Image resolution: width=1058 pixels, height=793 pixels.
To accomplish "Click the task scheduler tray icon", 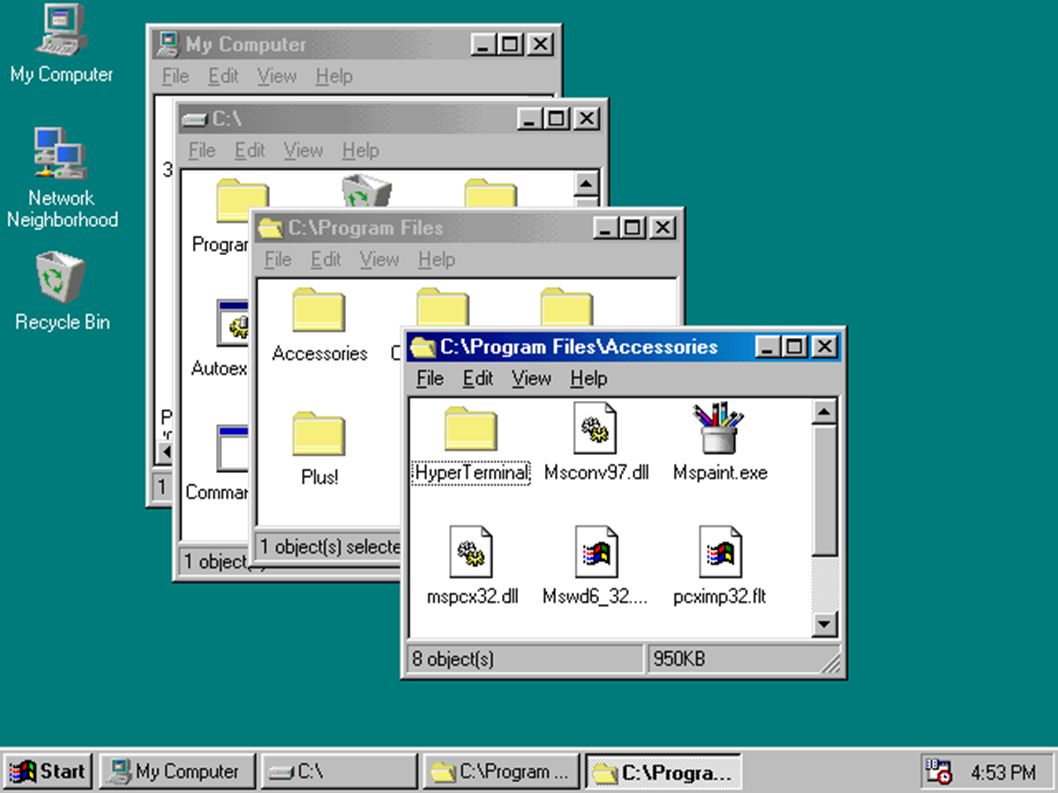I will (938, 771).
